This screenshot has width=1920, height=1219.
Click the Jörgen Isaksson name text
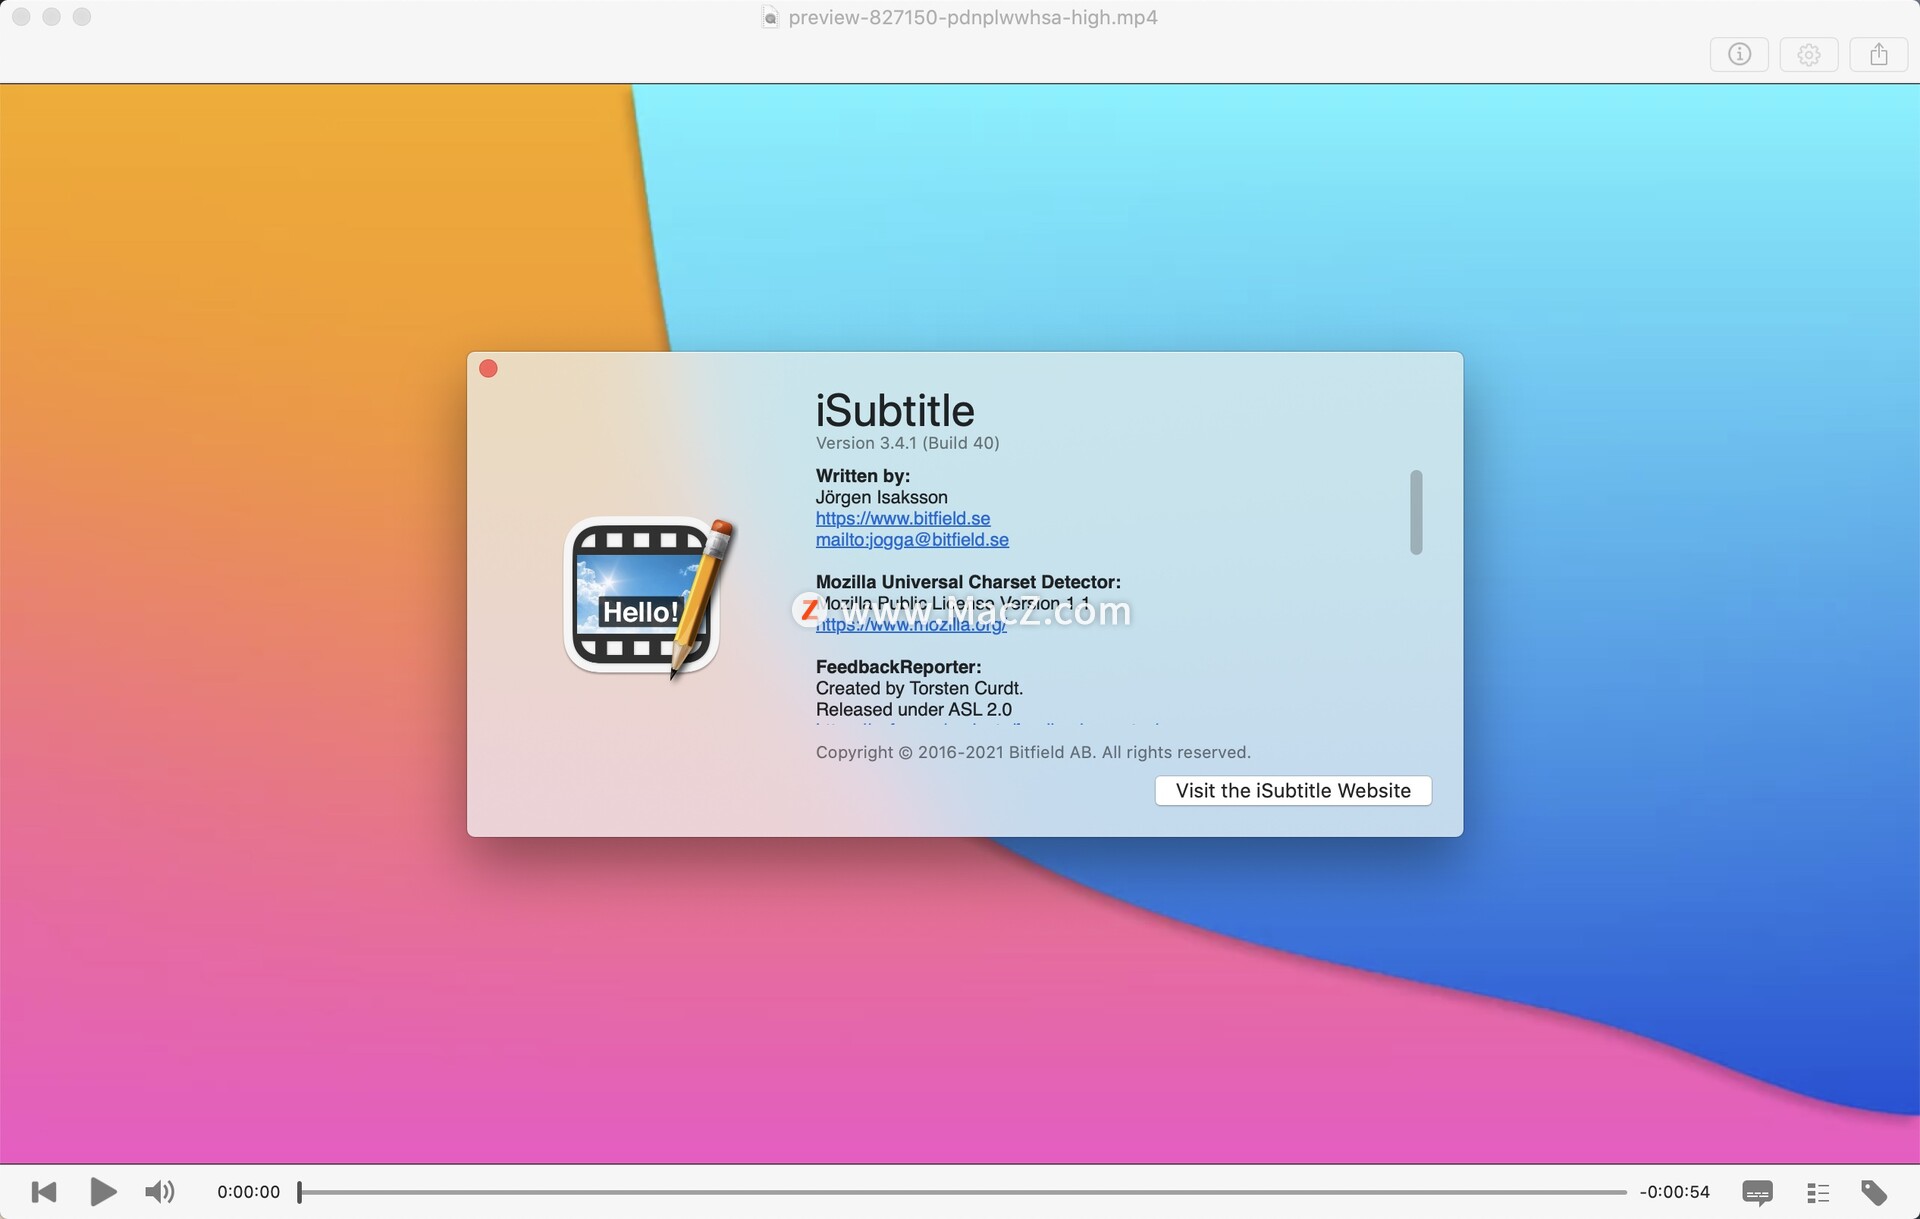click(x=881, y=497)
